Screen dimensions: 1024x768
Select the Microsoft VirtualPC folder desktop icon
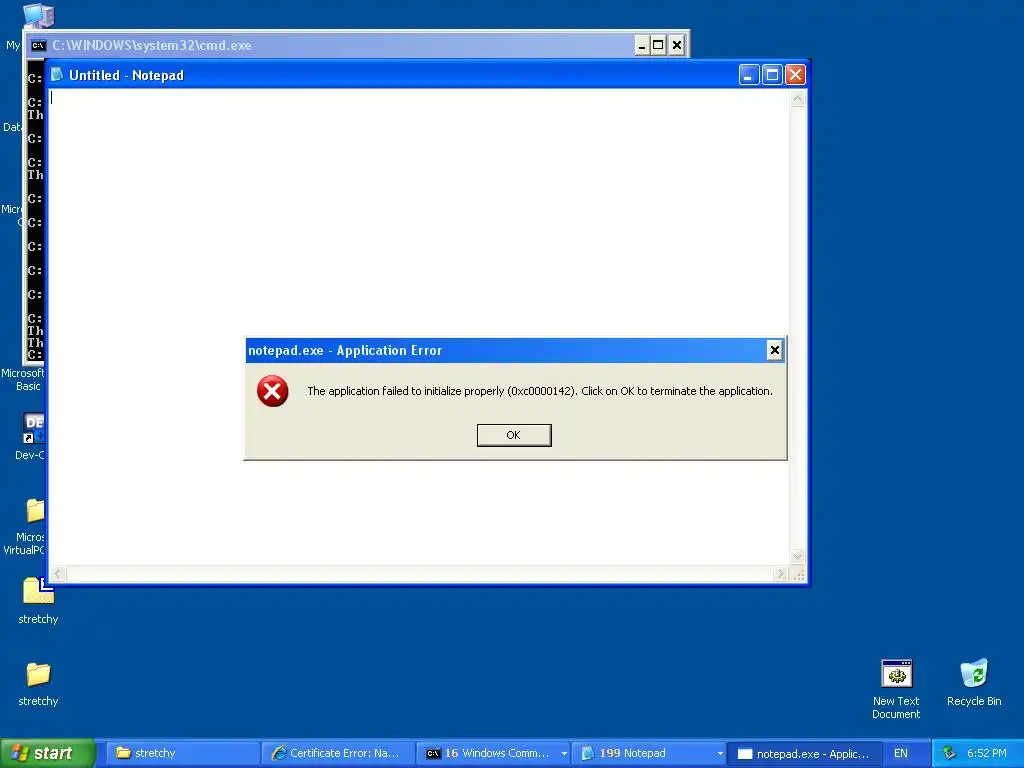pyautogui.click(x=24, y=526)
